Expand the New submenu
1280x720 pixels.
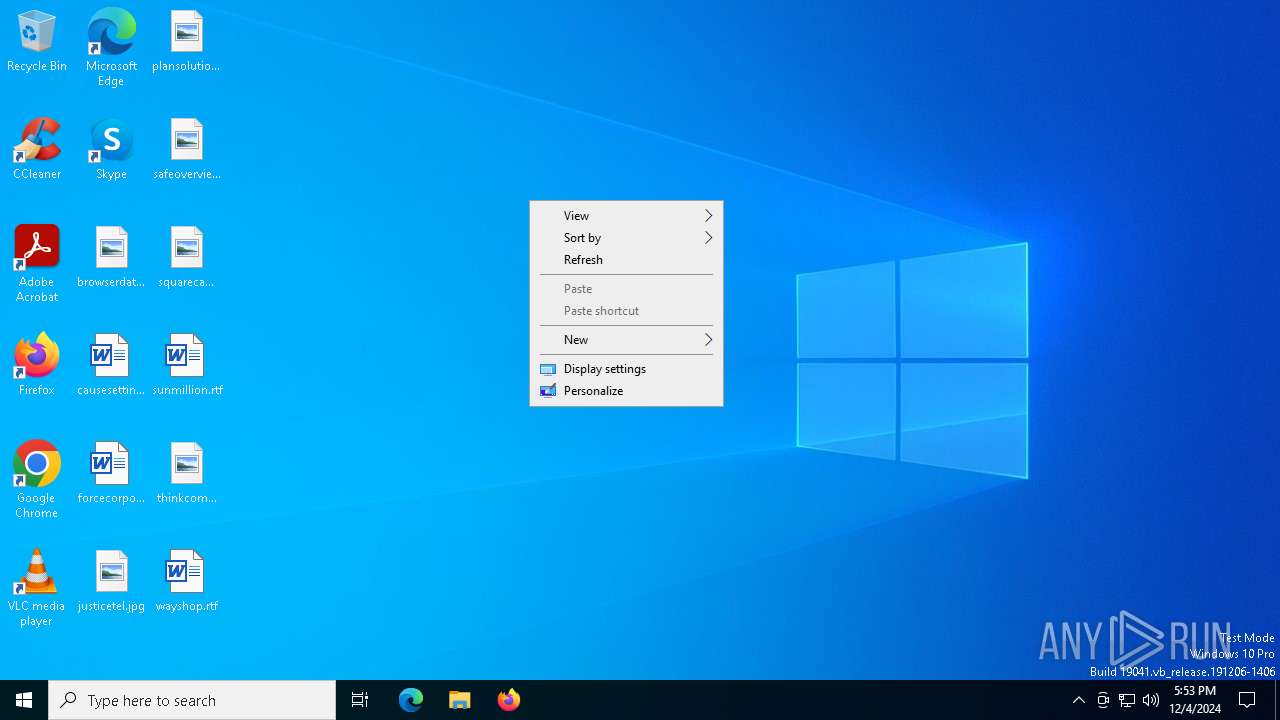coord(626,340)
